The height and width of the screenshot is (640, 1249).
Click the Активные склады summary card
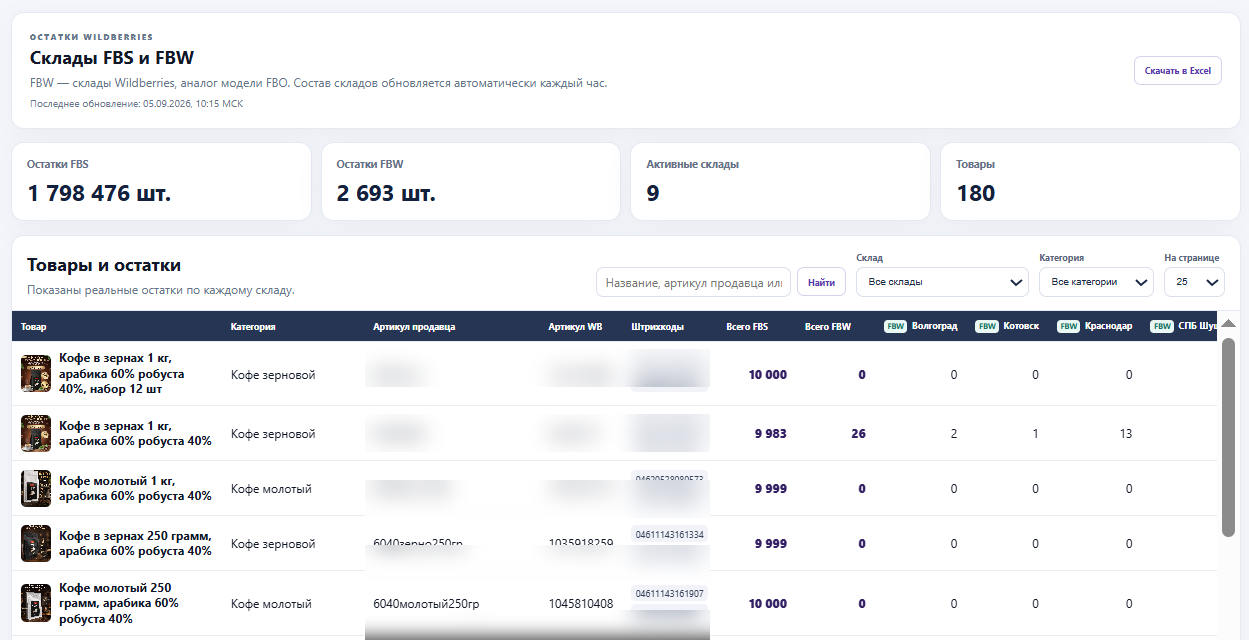coord(780,181)
